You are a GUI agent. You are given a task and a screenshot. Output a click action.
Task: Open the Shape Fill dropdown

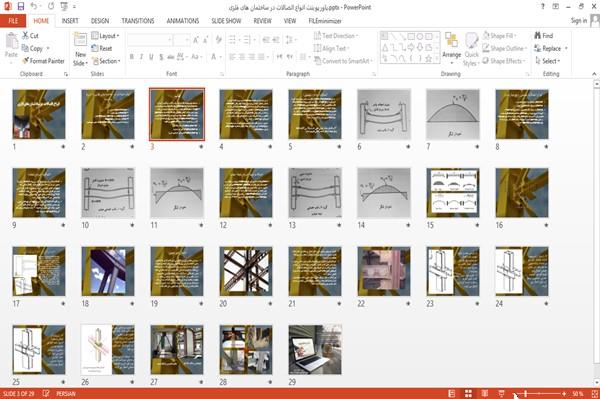tap(499, 36)
